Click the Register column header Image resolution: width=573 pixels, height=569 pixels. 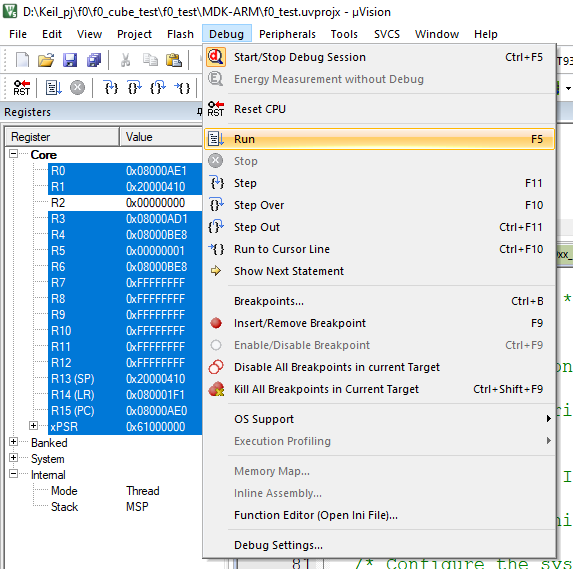click(62, 137)
